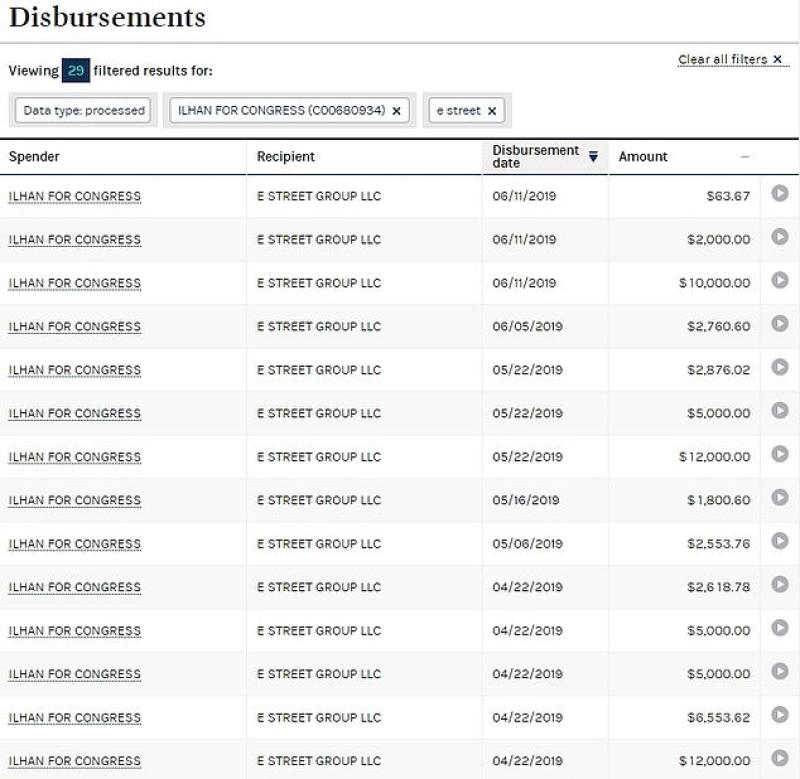The width and height of the screenshot is (800, 779).
Task: Open ILHAN FOR CONGRESS link in $2,876.02 row
Action: pos(74,370)
